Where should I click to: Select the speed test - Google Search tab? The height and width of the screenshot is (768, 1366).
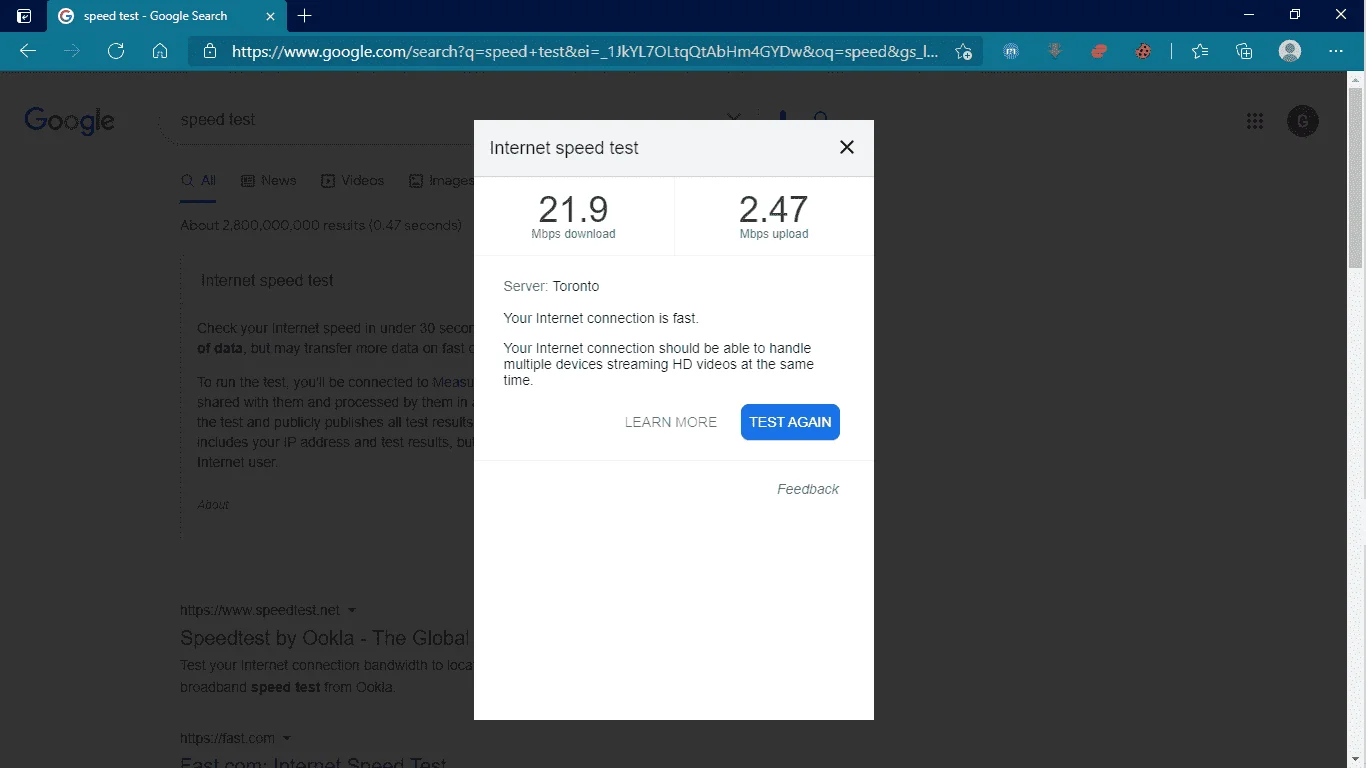click(x=167, y=16)
